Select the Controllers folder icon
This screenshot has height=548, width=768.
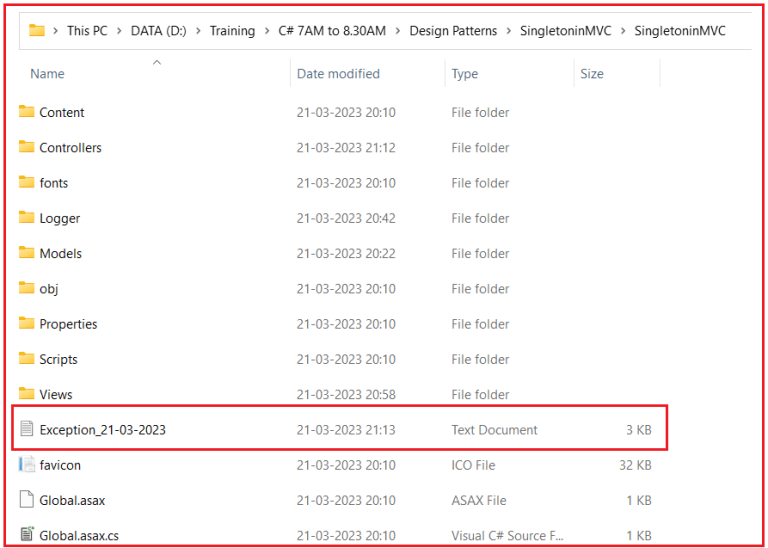point(26,147)
